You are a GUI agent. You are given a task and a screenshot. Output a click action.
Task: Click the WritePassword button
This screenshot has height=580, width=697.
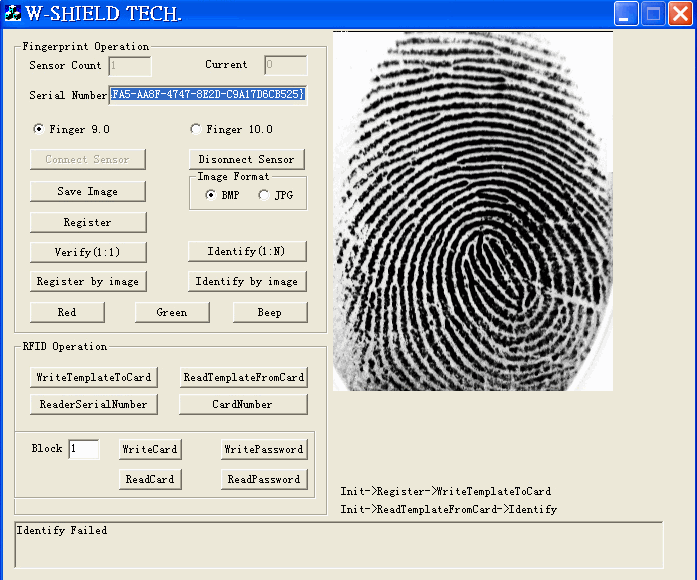pos(264,449)
